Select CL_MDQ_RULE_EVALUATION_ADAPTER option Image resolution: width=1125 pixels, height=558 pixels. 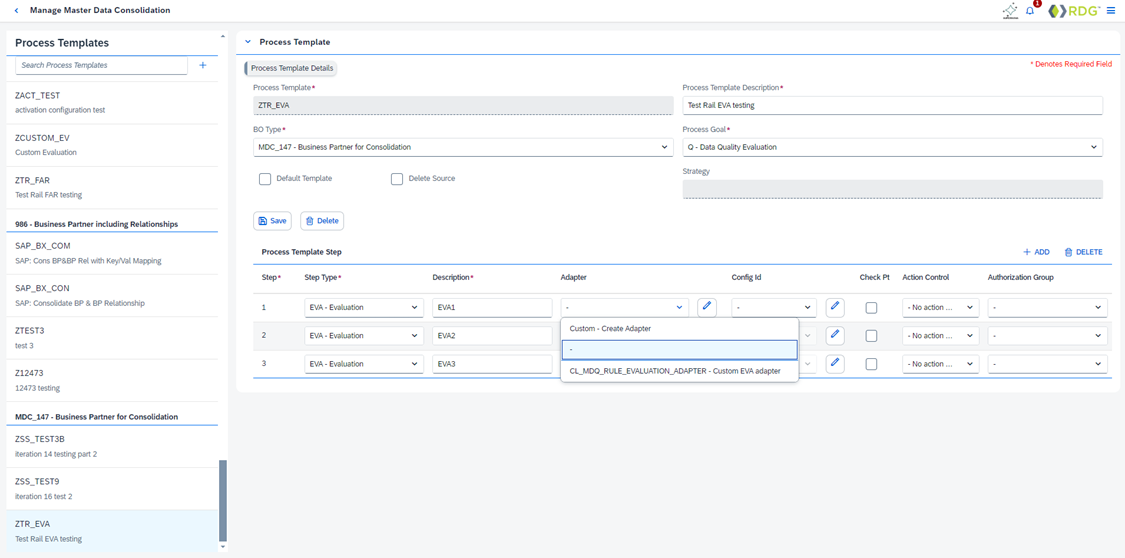(x=679, y=371)
